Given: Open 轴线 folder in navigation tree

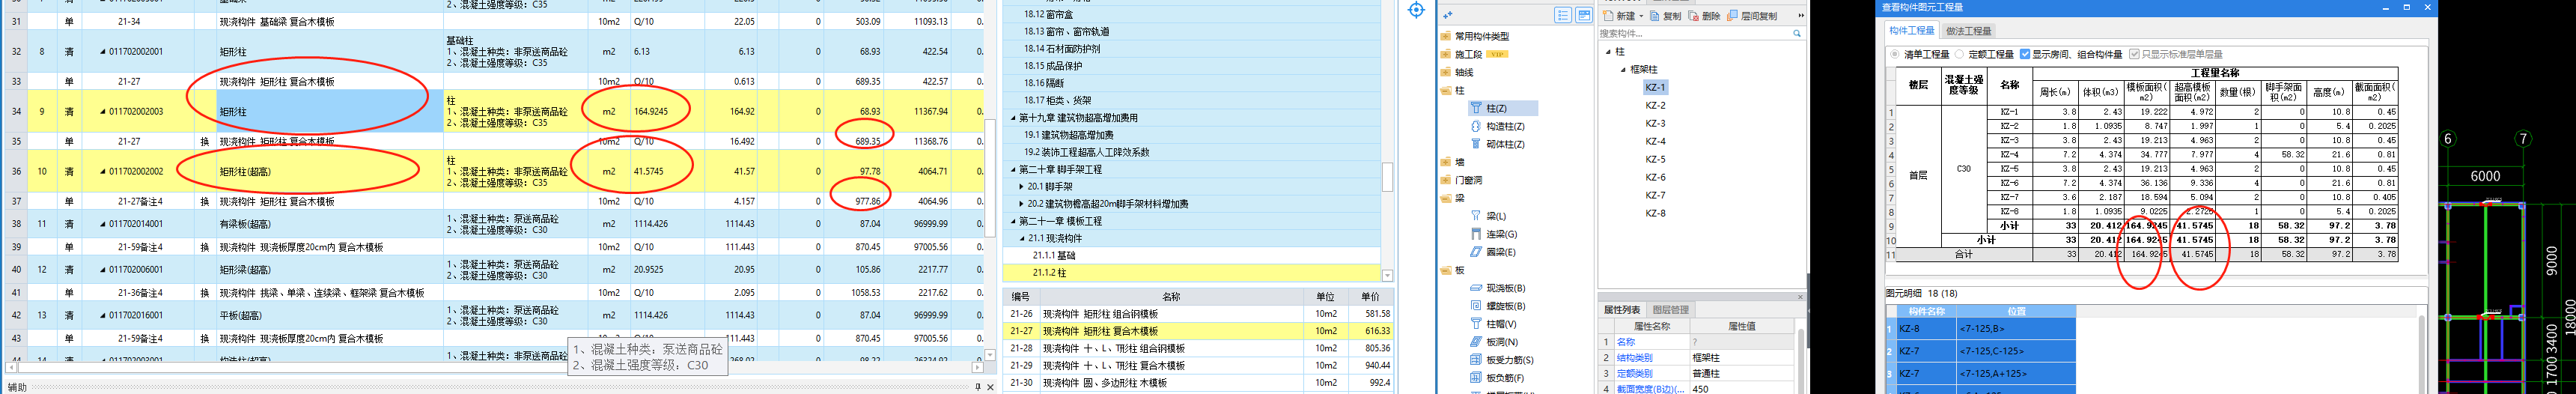Looking at the screenshot, I should click(1457, 72).
